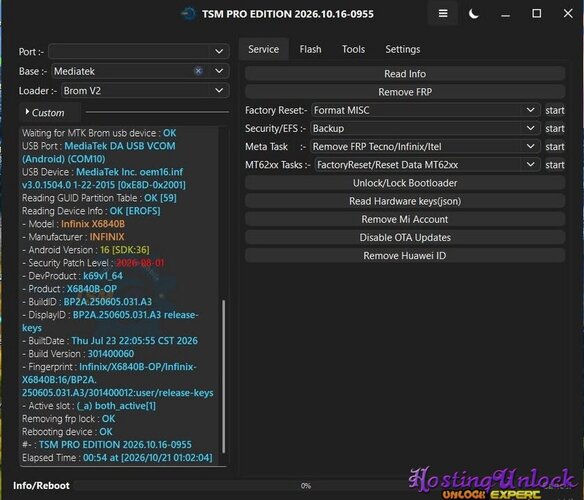Image resolution: width=584 pixels, height=500 pixels.
Task: Click the log panel scrollbar
Action: [x=223, y=376]
